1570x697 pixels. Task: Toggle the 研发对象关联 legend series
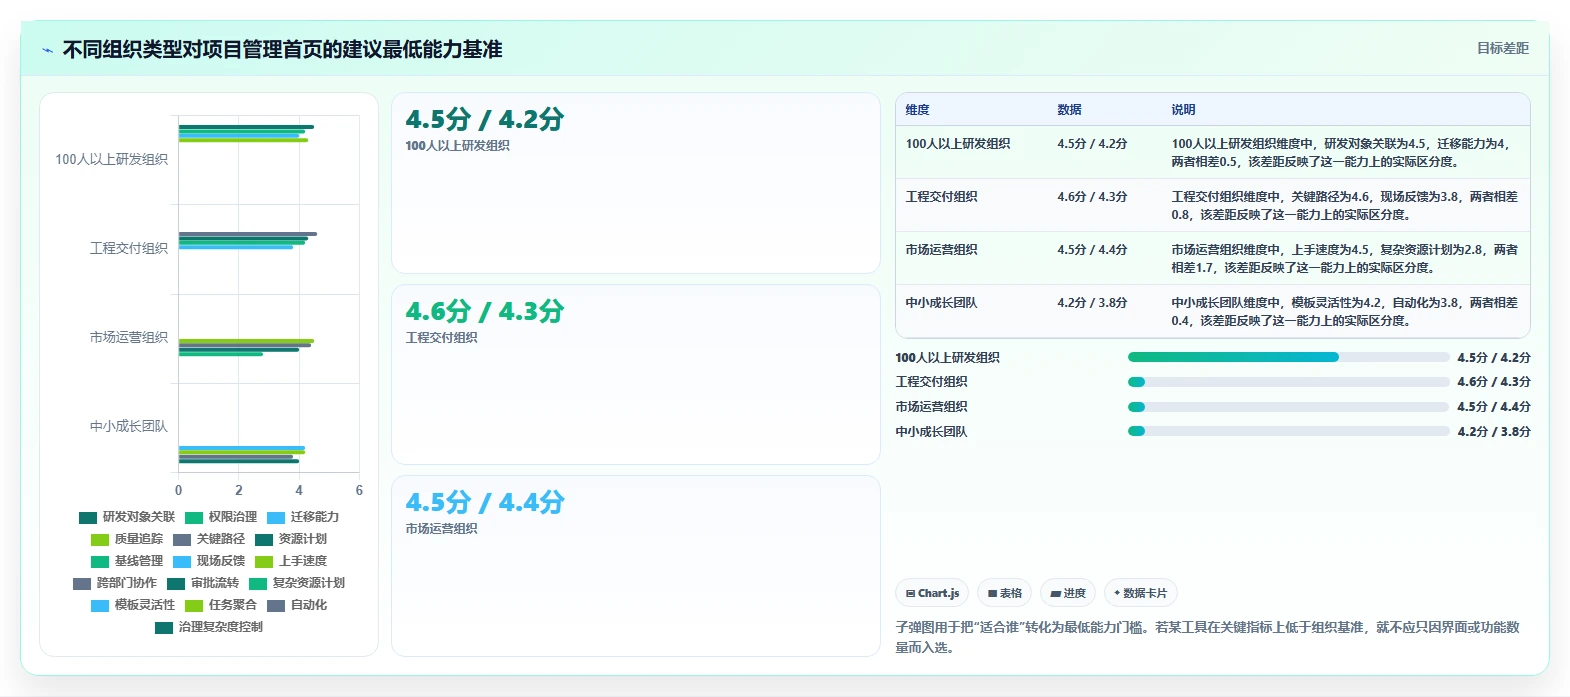point(127,517)
